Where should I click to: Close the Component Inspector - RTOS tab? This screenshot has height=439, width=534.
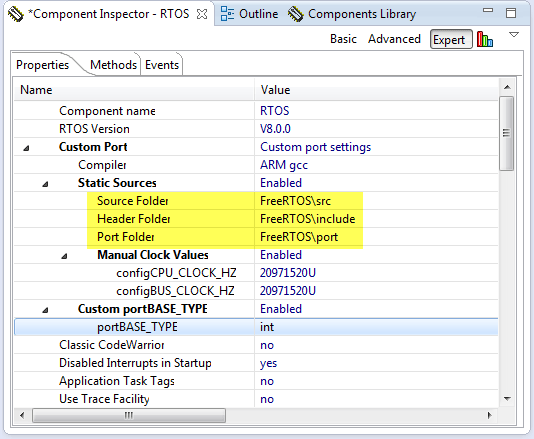(x=202, y=14)
